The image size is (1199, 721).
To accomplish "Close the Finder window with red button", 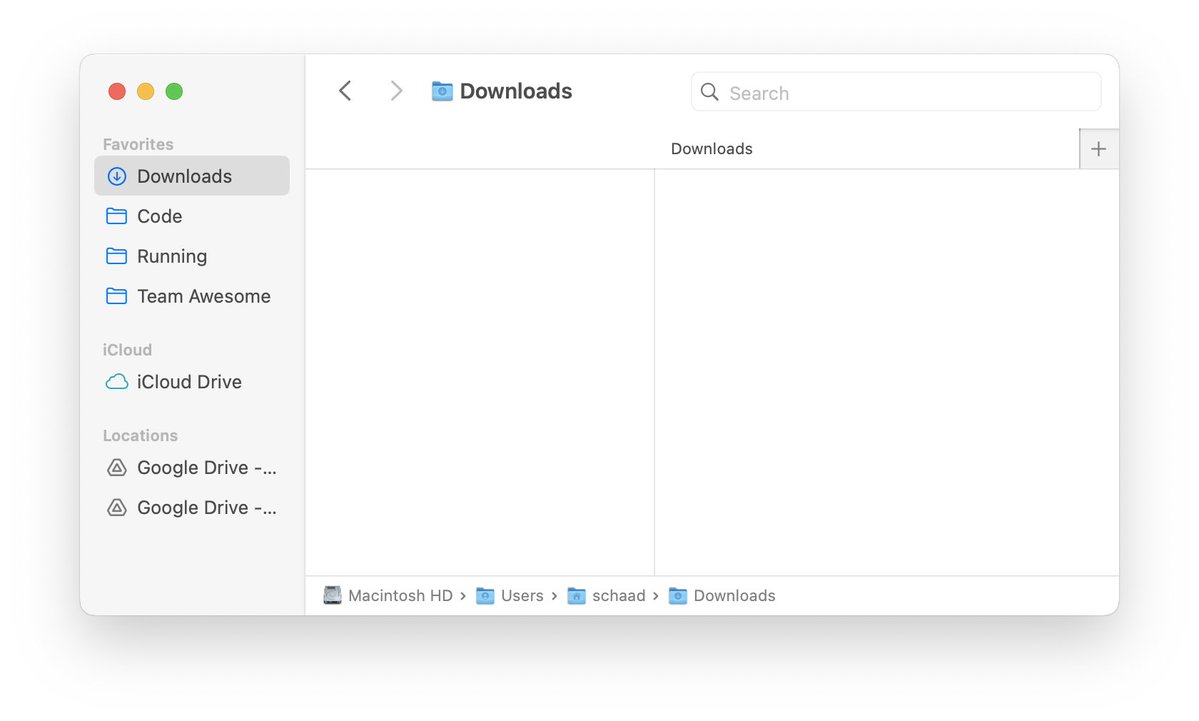I will [117, 92].
